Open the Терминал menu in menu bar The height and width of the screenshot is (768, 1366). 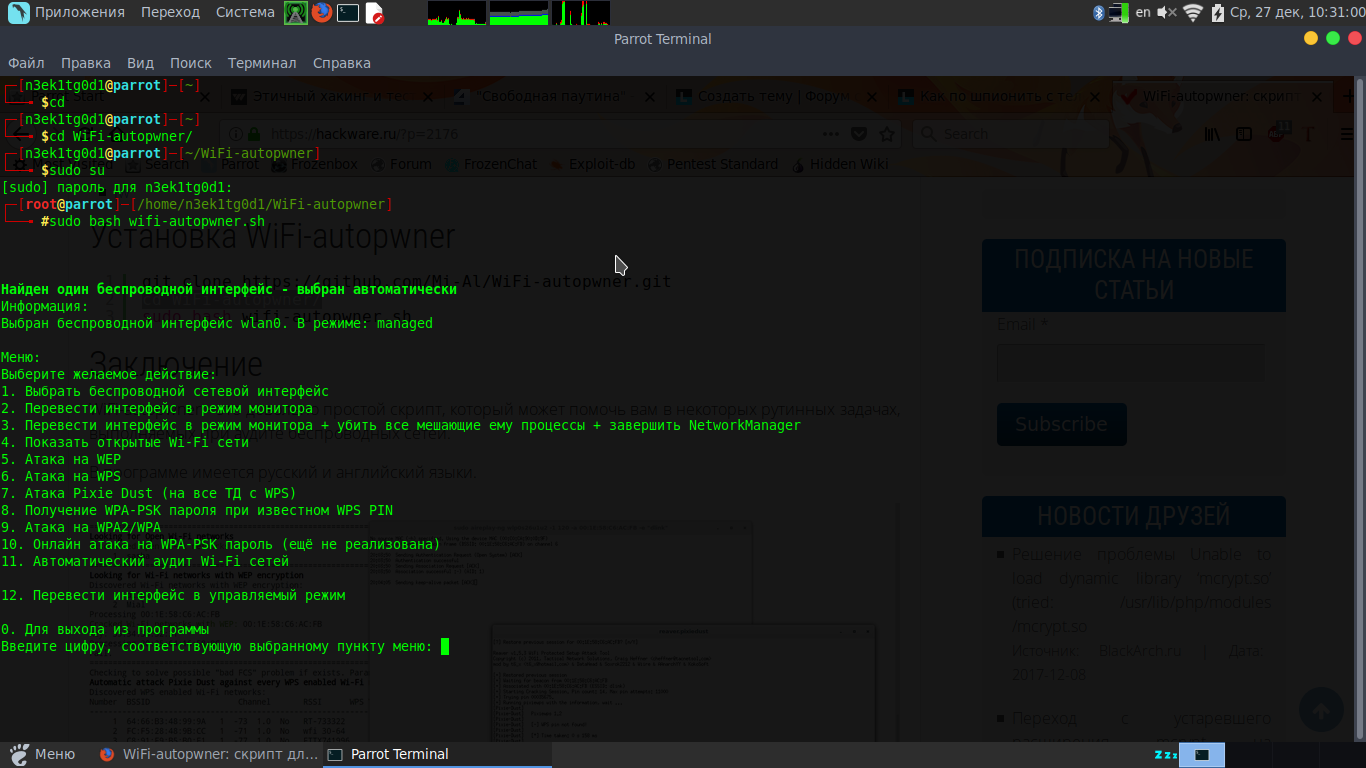(x=262, y=63)
